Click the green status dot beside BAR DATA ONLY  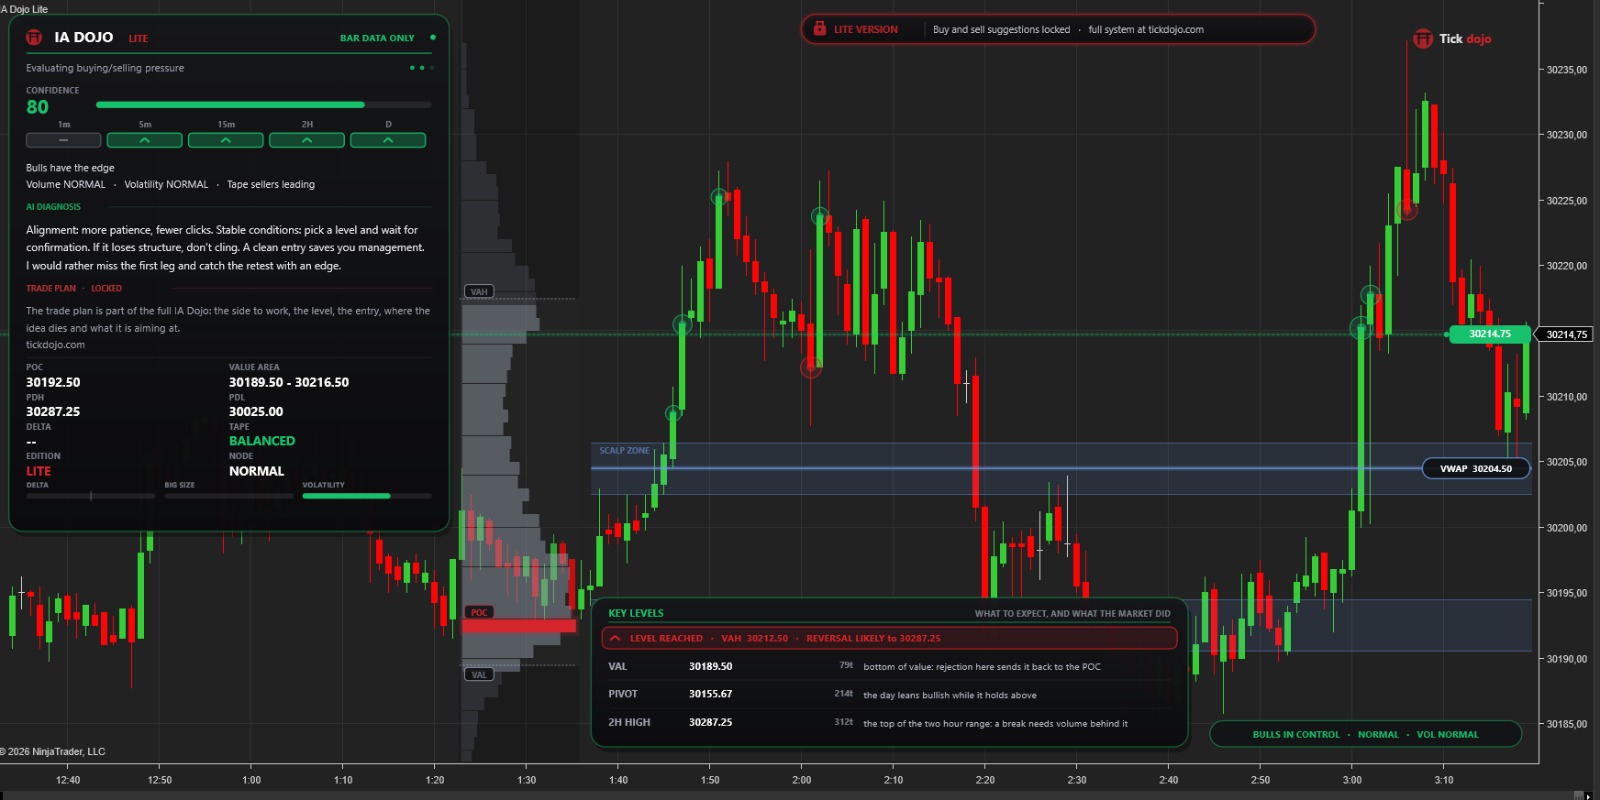pos(432,37)
